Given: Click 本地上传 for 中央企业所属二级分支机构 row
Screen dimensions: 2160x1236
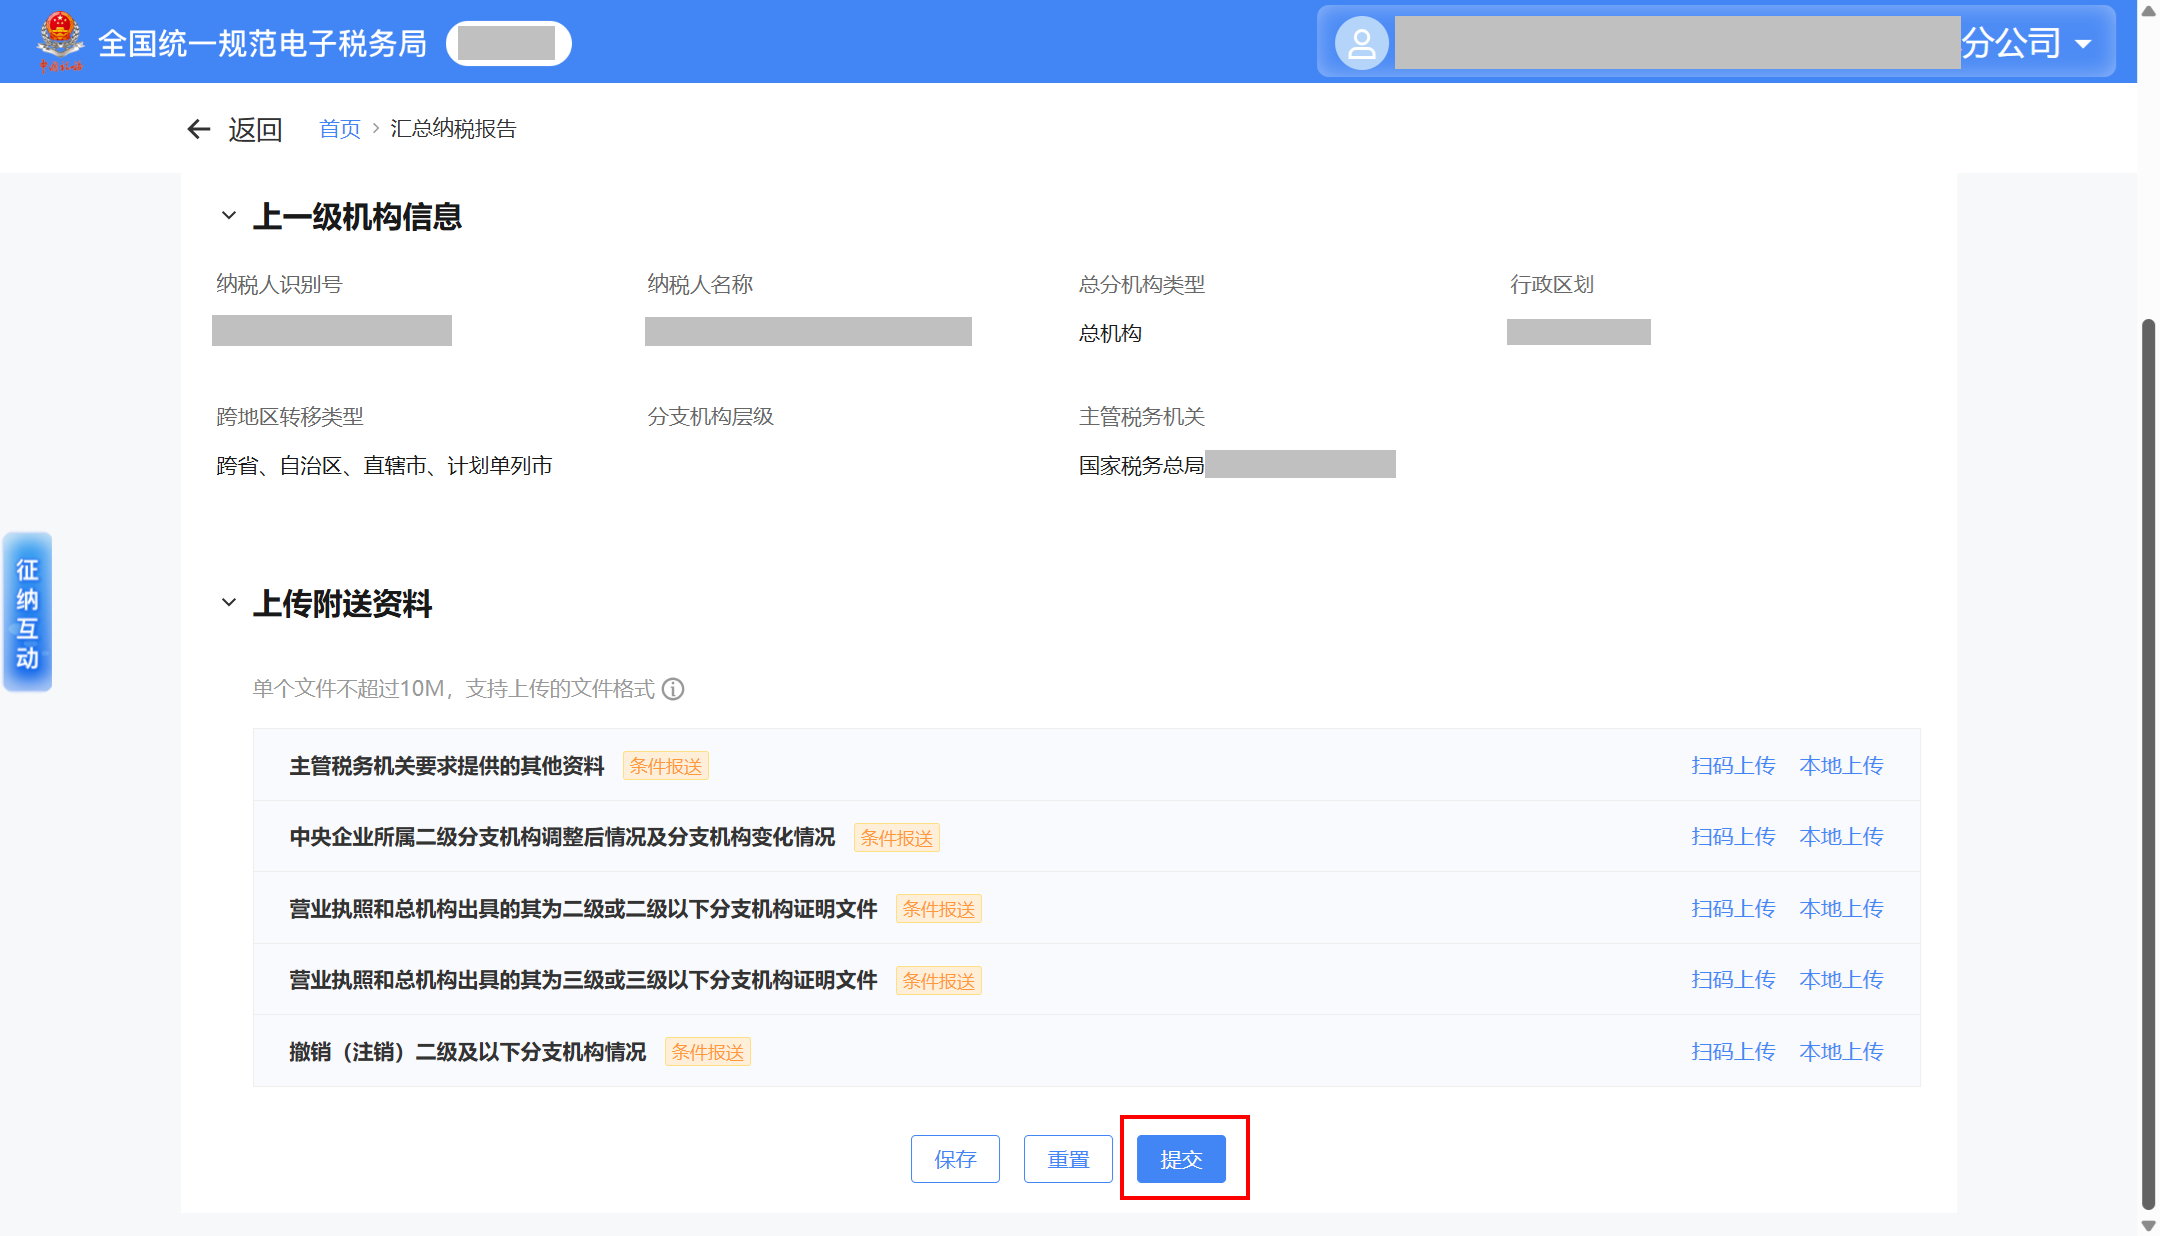Looking at the screenshot, I should point(1841,837).
